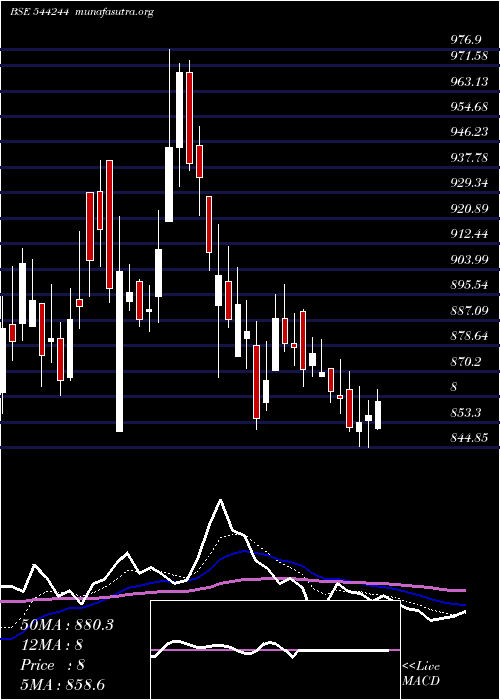
Task: Select the 929.34 price level label
Action: (x=469, y=183)
